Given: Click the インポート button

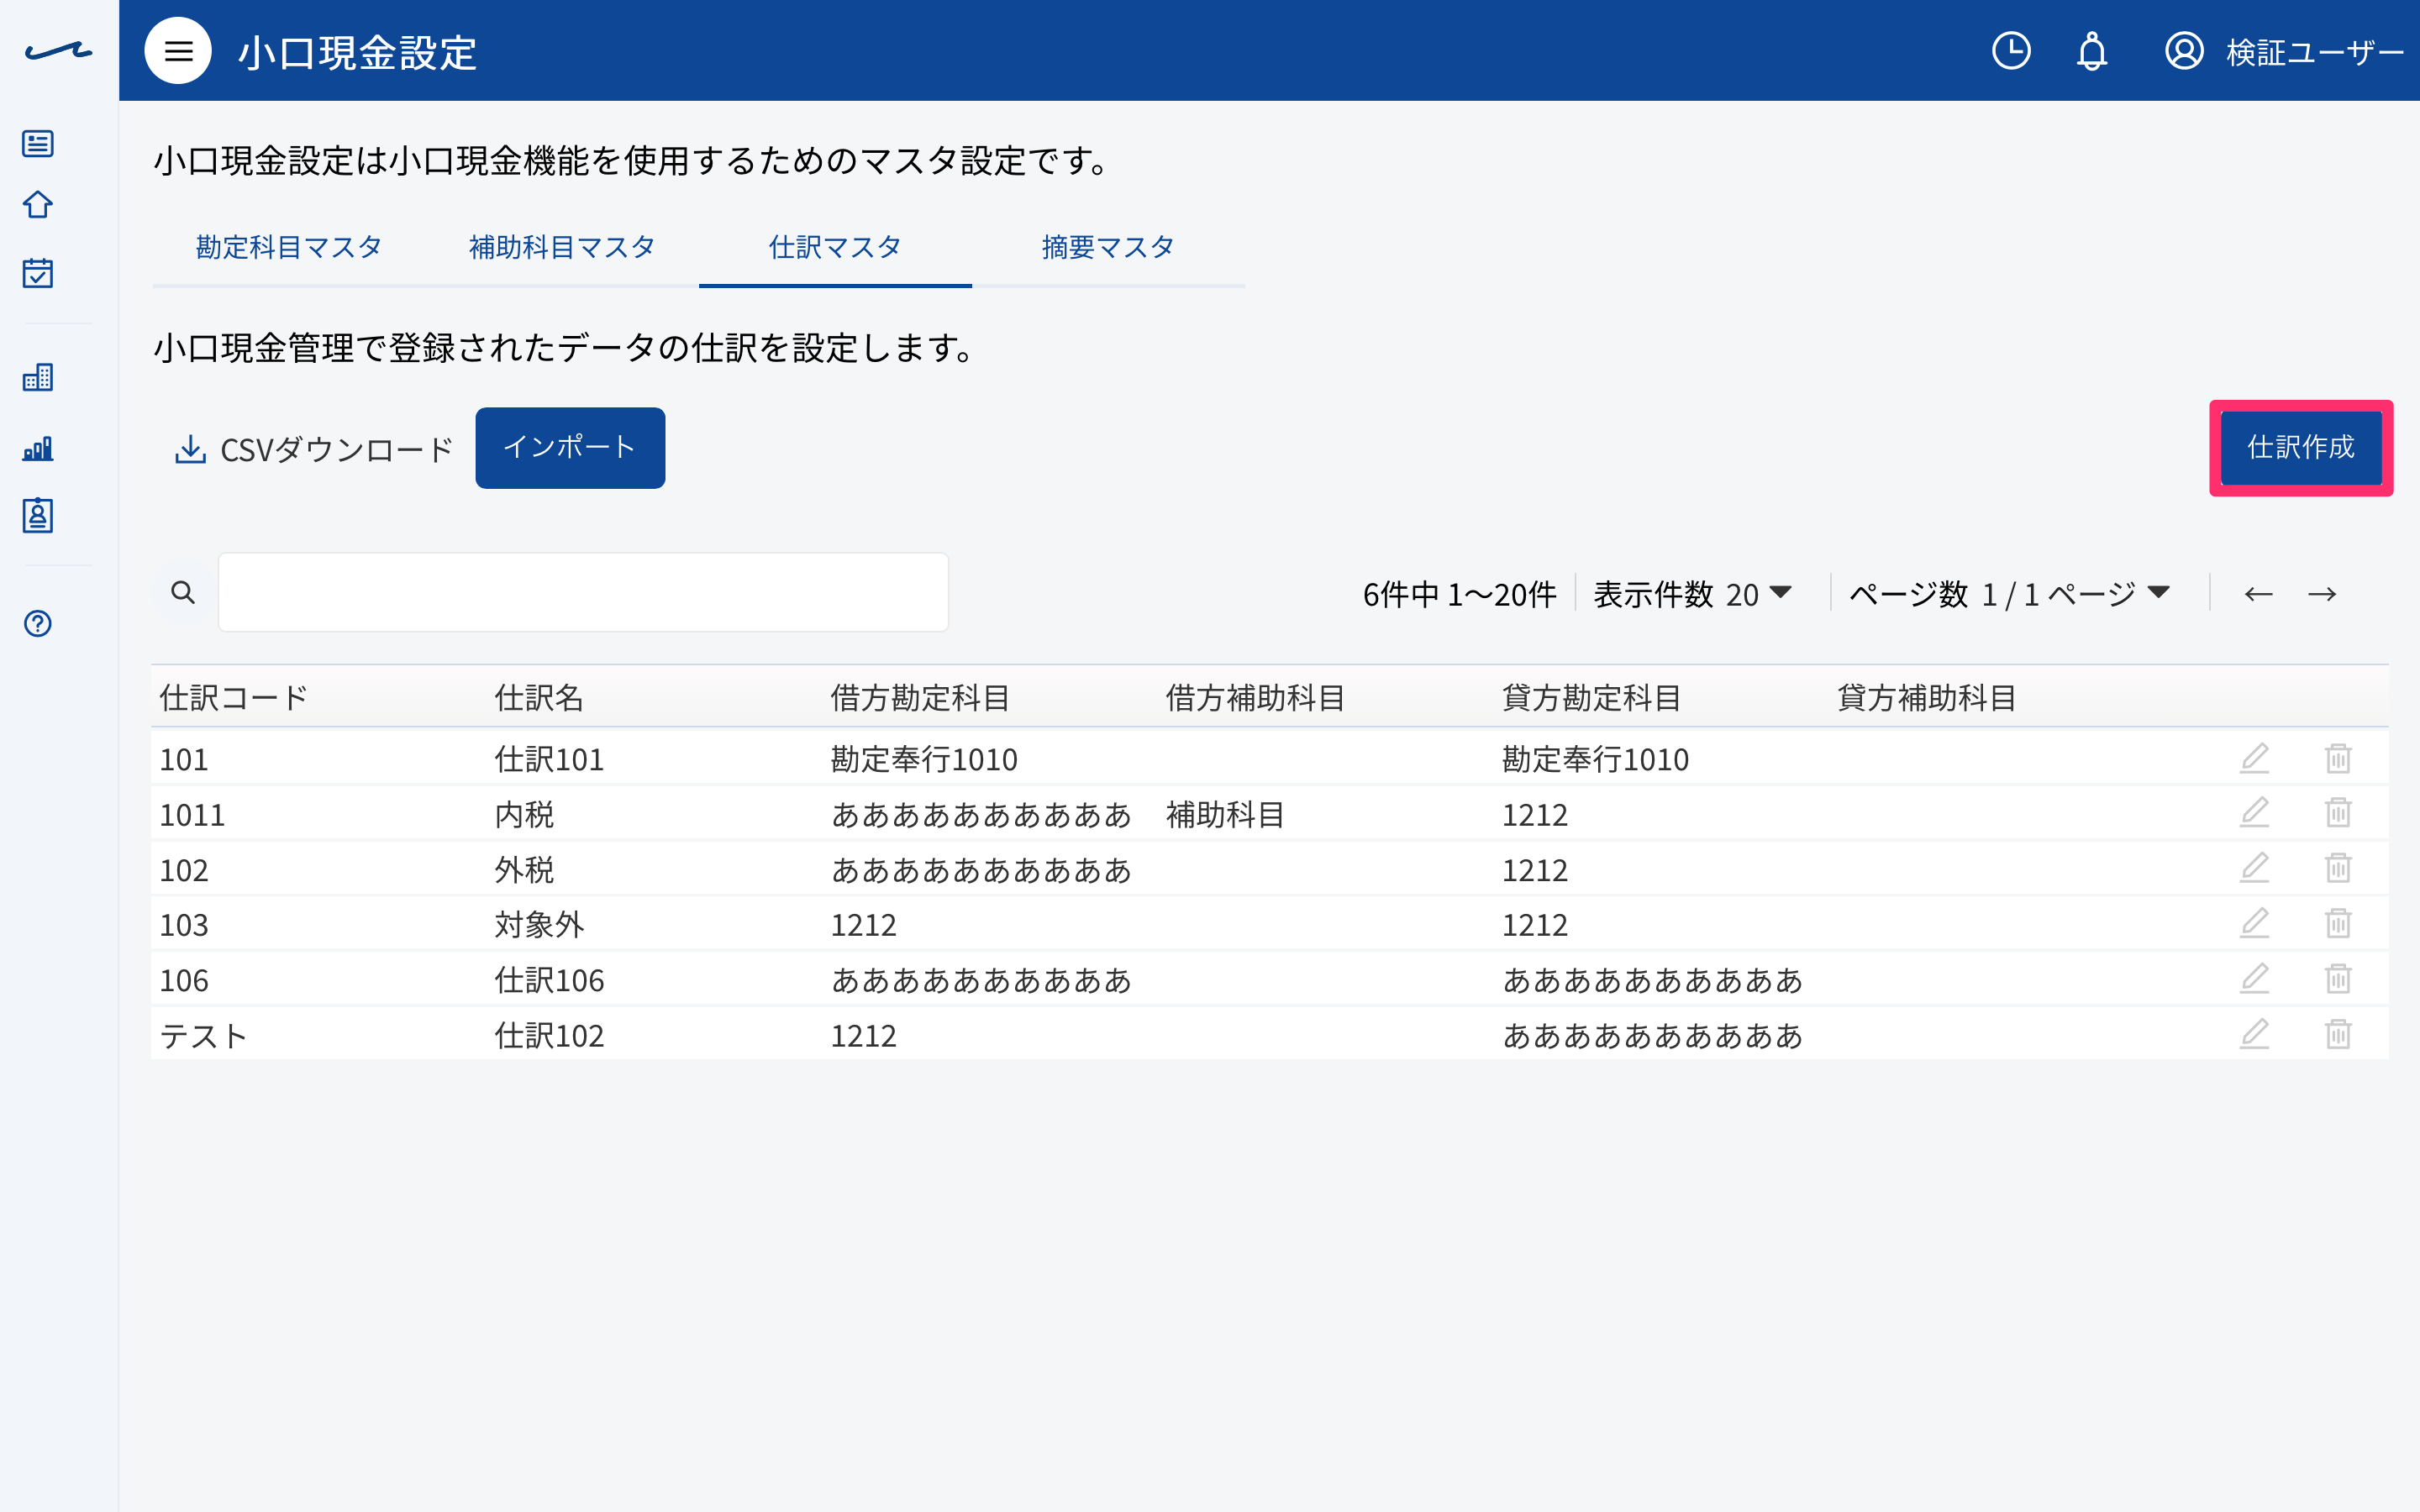Looking at the screenshot, I should coord(570,448).
